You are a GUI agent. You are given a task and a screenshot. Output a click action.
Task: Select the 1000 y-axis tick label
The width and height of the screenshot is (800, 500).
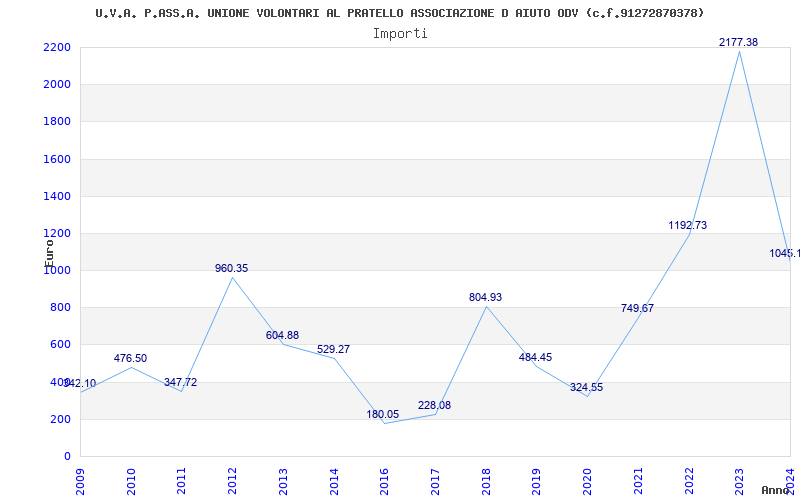pos(57,271)
